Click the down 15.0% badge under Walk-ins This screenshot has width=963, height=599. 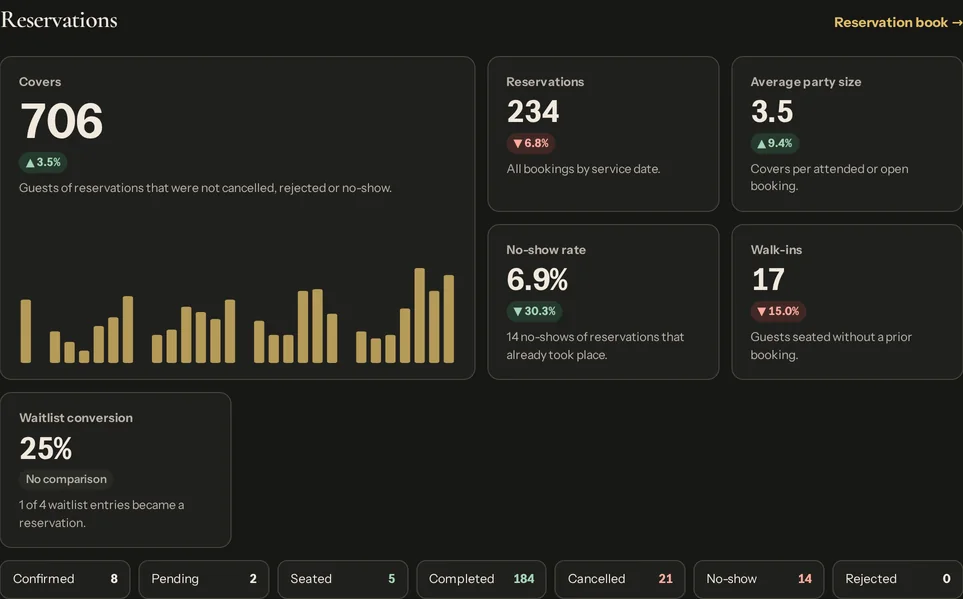point(778,311)
